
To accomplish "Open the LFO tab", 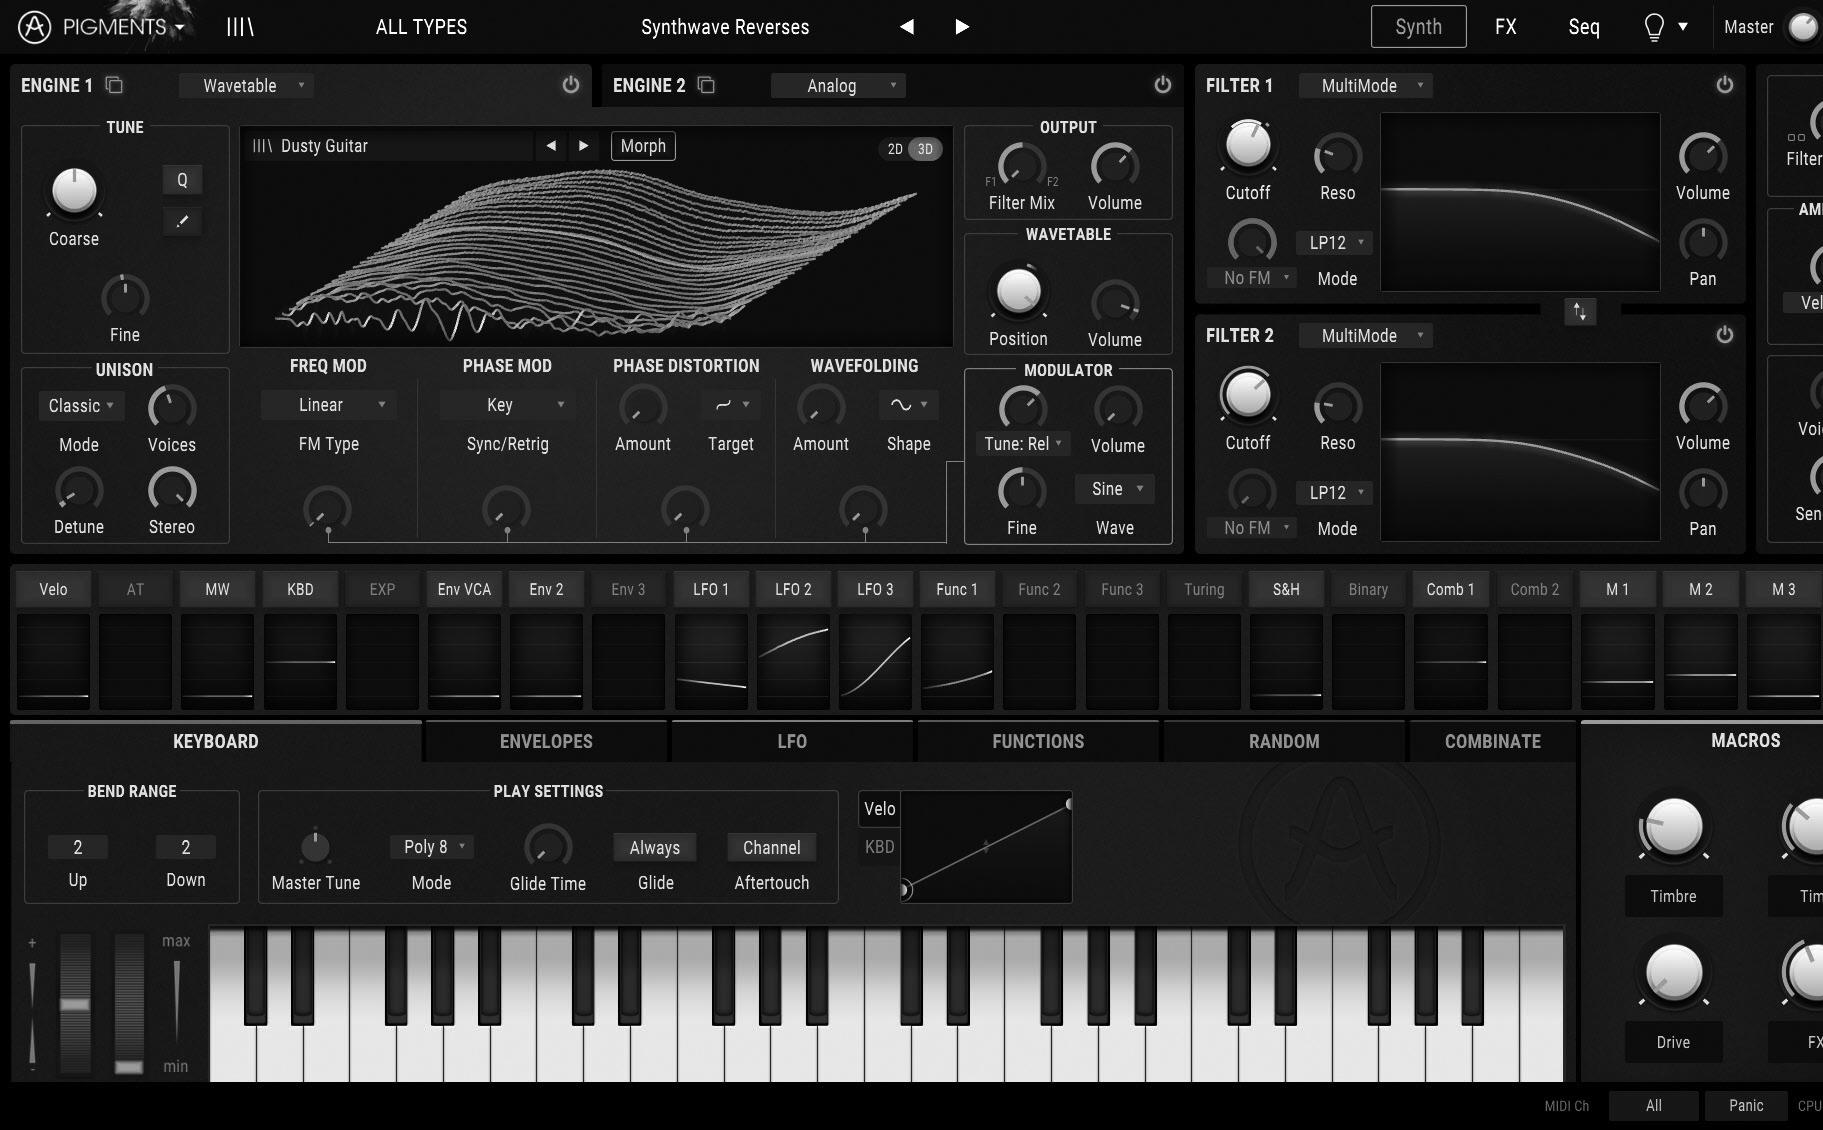I will (792, 741).
